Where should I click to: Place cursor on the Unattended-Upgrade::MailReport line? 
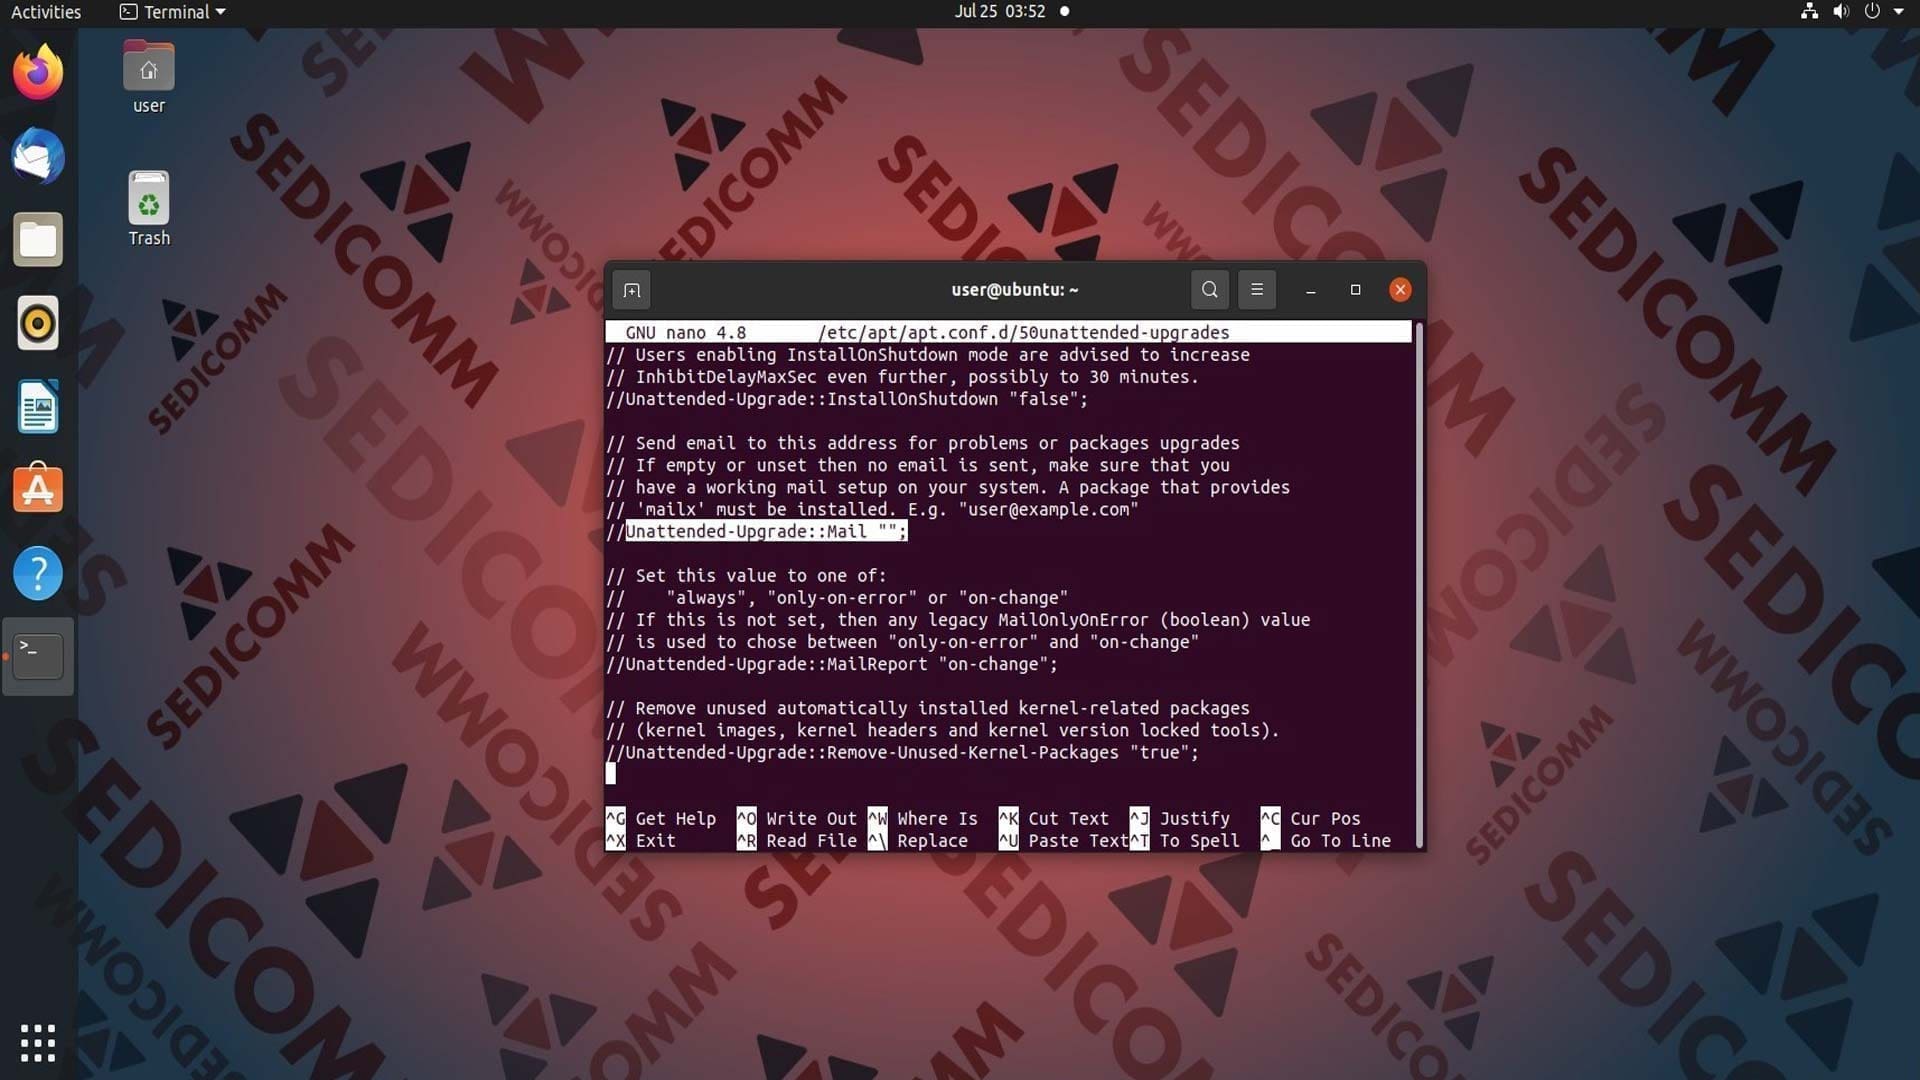point(831,664)
